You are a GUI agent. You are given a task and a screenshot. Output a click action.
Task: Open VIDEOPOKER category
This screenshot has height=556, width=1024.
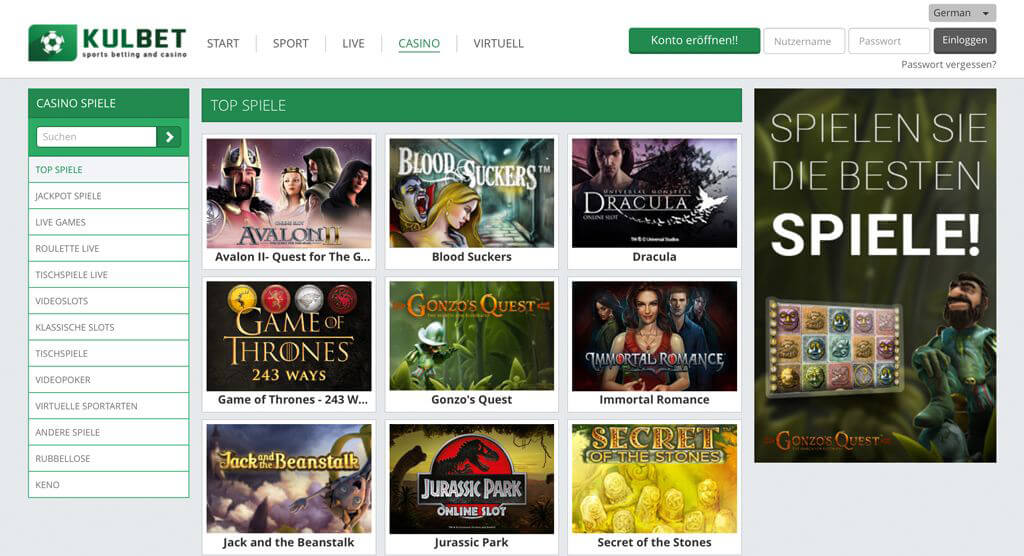pos(108,380)
